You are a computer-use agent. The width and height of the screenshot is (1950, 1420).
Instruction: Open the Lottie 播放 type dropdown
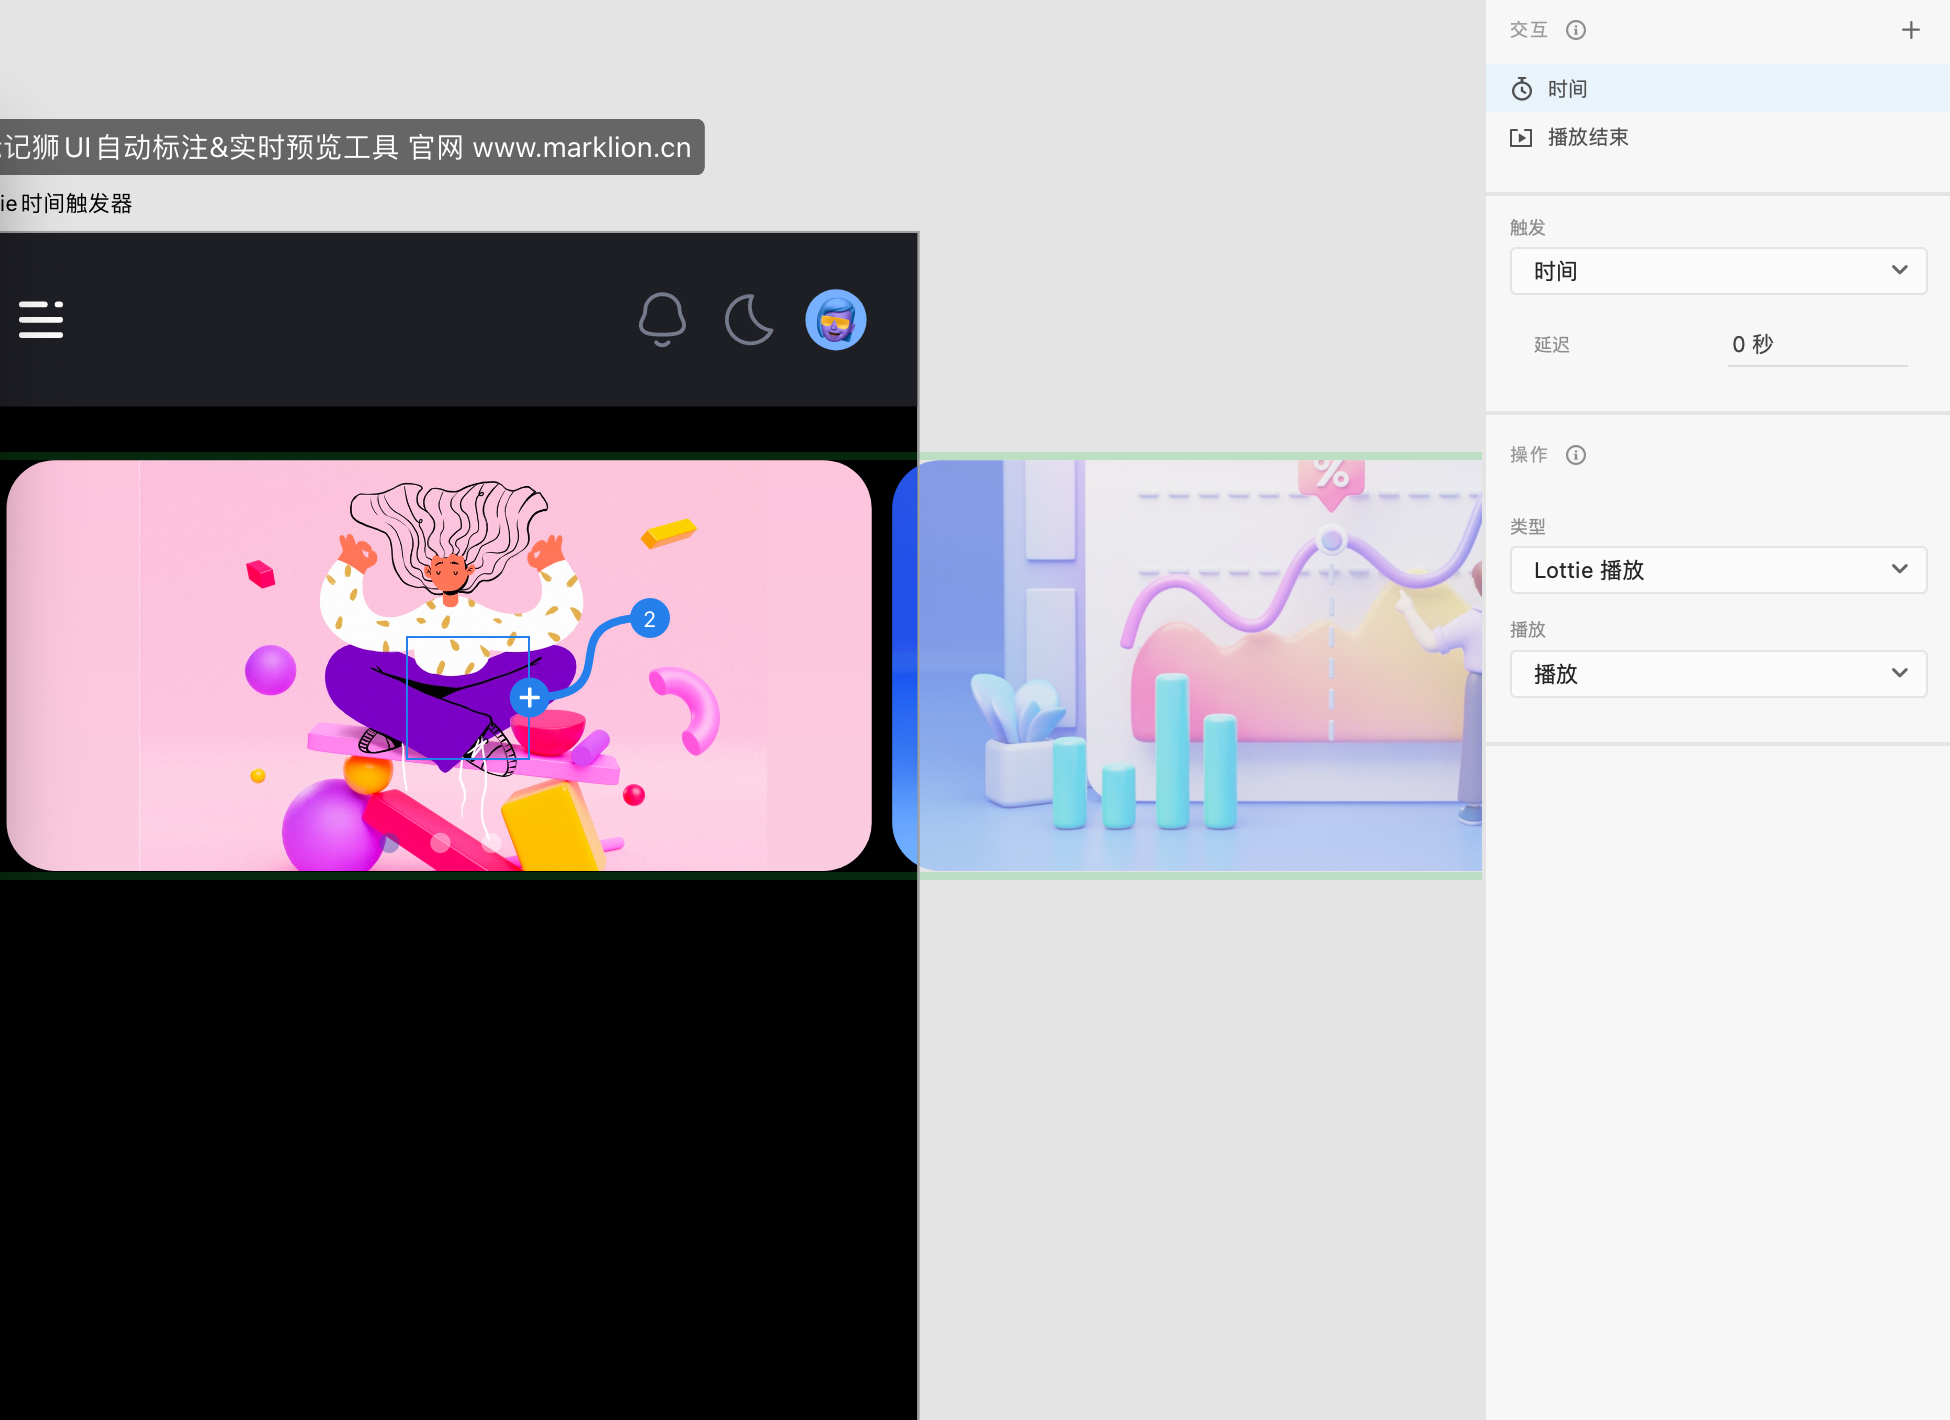click(1718, 570)
